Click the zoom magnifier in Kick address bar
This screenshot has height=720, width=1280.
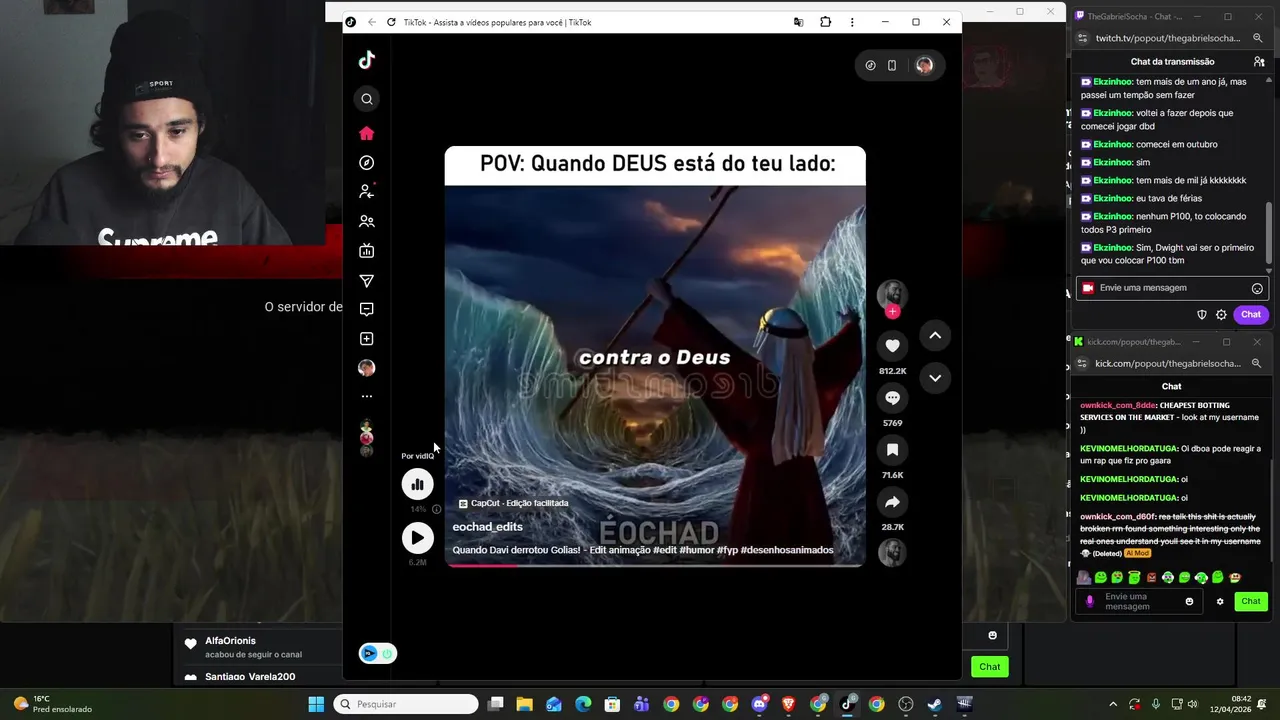(1257, 364)
